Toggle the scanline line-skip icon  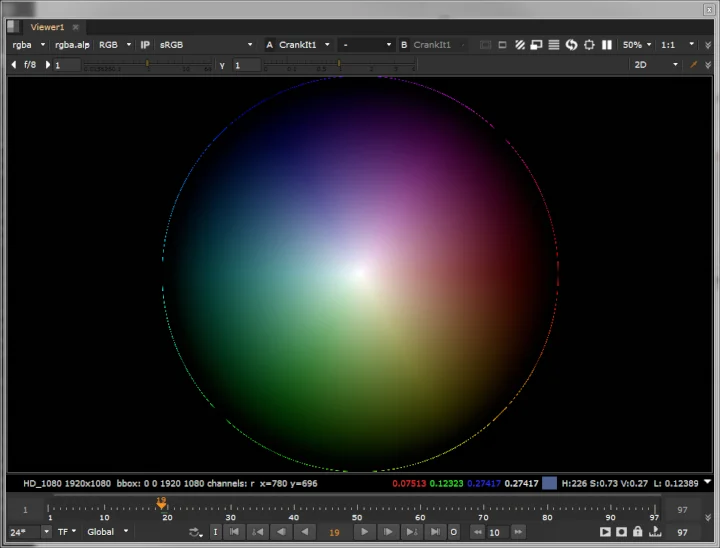tap(554, 45)
